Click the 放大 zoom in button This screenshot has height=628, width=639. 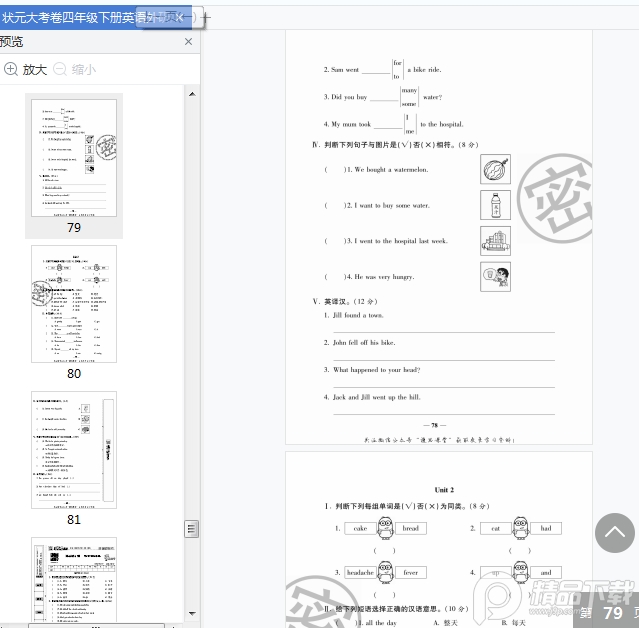26,70
